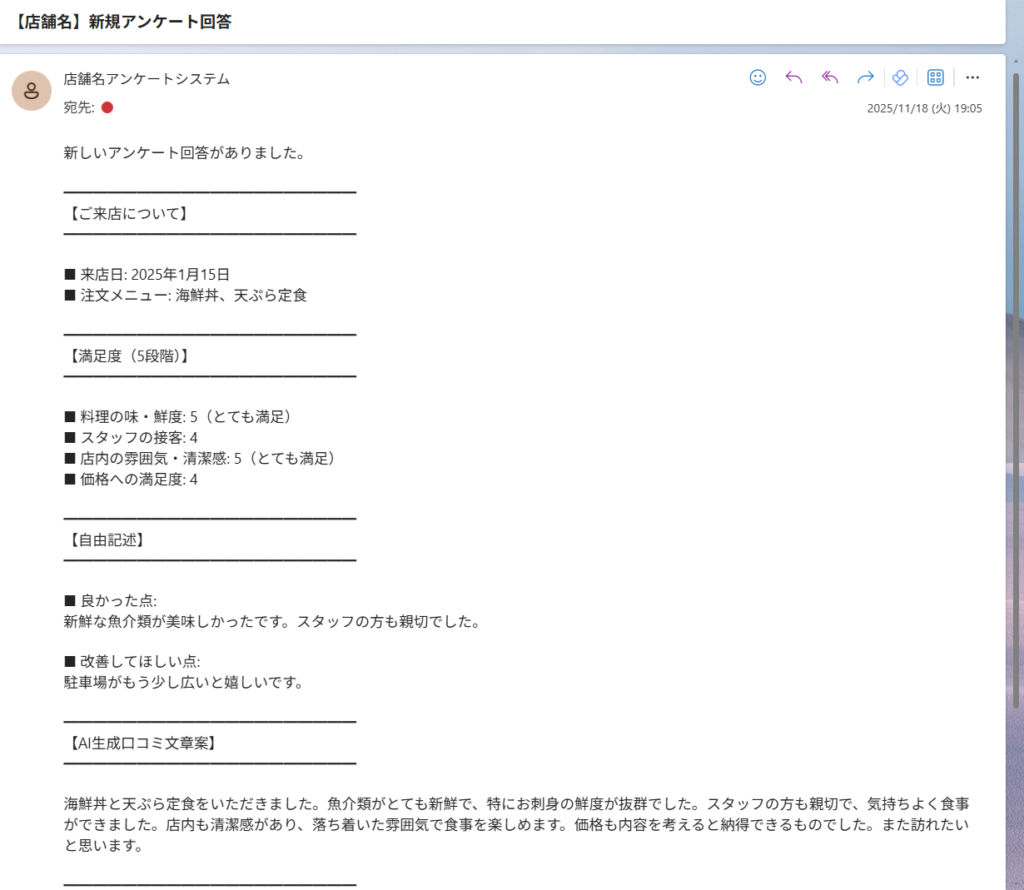Click the 来店日 2025年1月15日 line

tap(147, 274)
